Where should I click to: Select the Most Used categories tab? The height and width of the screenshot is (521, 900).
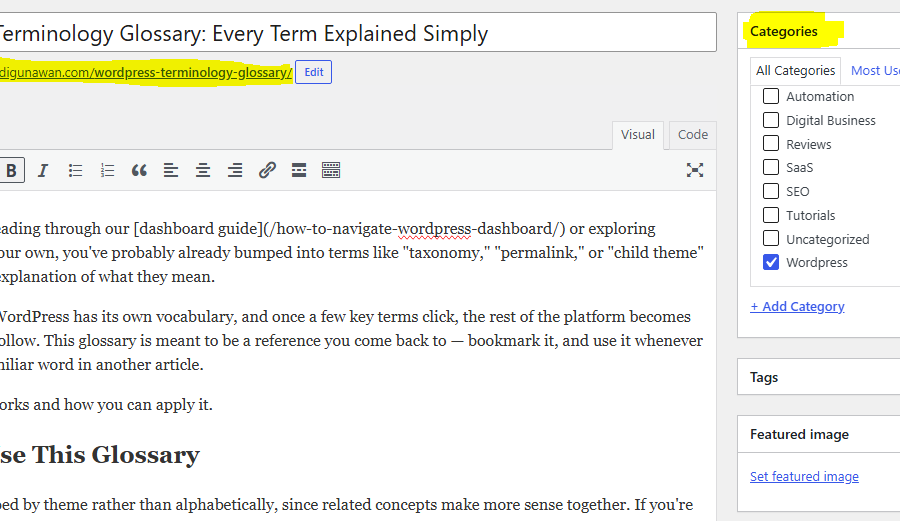pos(875,71)
